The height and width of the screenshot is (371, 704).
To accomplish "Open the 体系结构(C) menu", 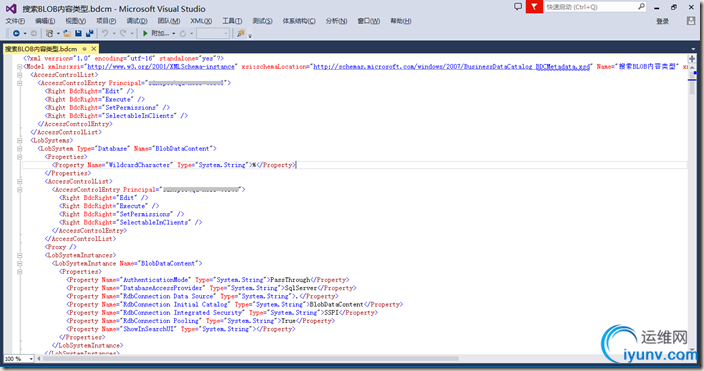I will click(x=299, y=21).
